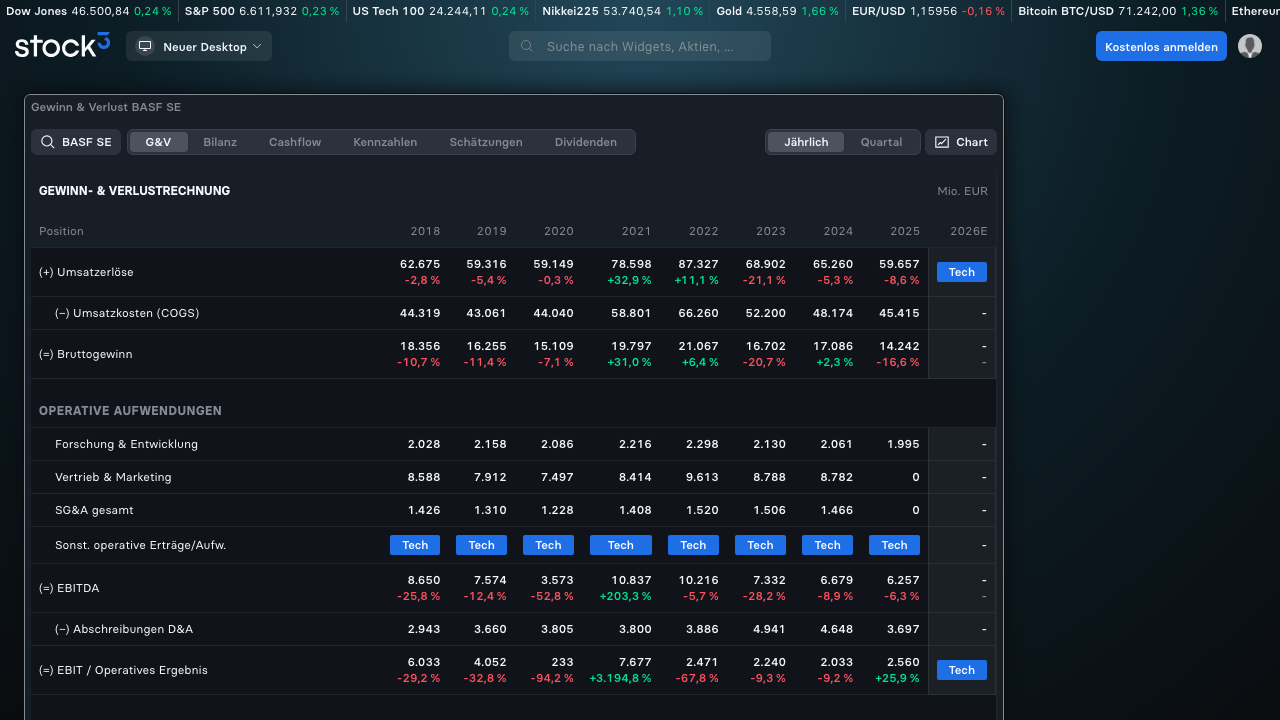Viewport: 1280px width, 720px height.
Task: Click the 2018 Tech button in Sonst. operative Erträge row
Action: [x=415, y=545]
